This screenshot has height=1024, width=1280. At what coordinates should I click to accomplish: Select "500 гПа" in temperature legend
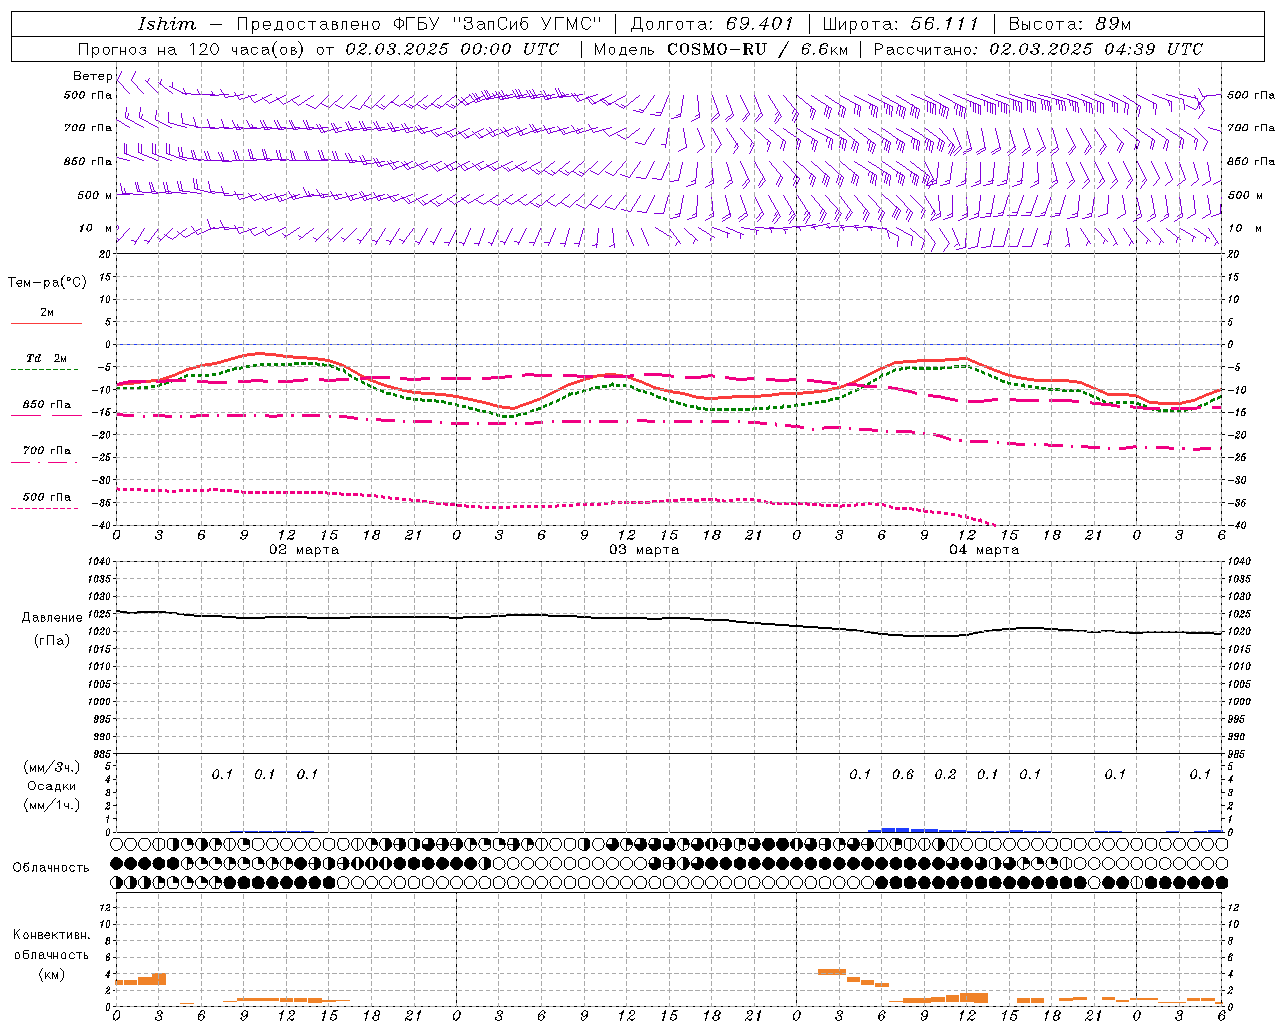tap(47, 497)
